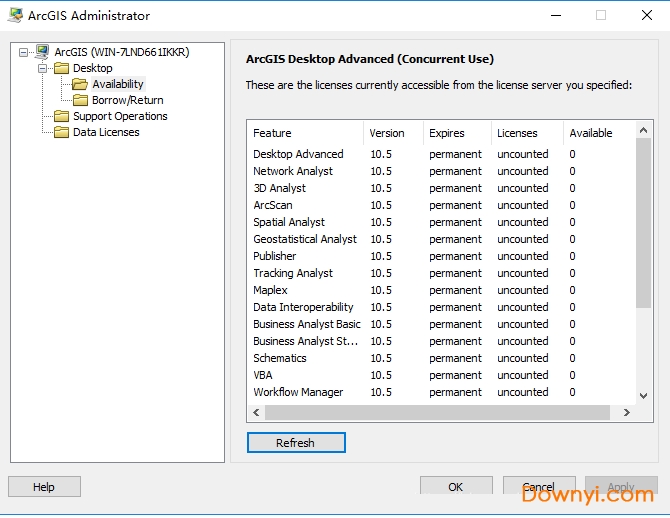Select the Publisher row
The image size is (670, 518).
click(x=441, y=256)
